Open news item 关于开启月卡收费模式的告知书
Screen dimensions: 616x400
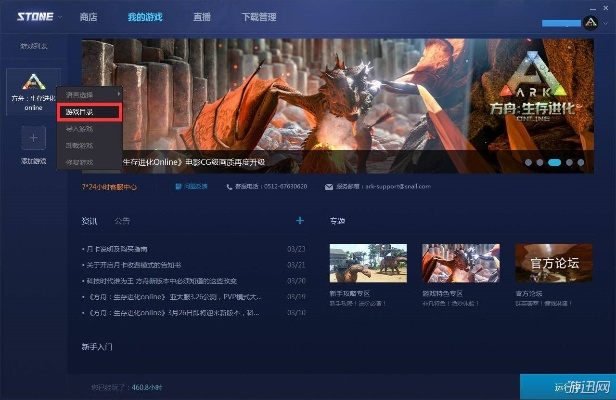(134, 265)
